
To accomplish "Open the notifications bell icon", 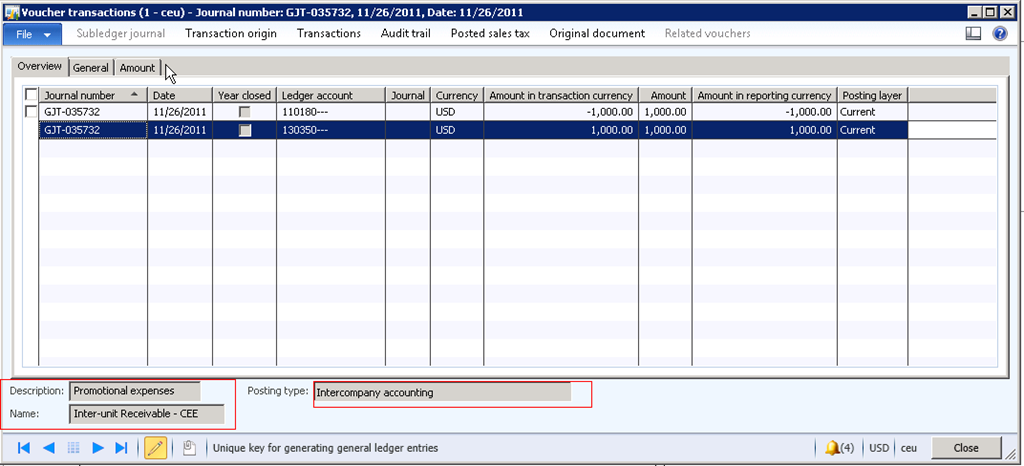I will coord(832,448).
